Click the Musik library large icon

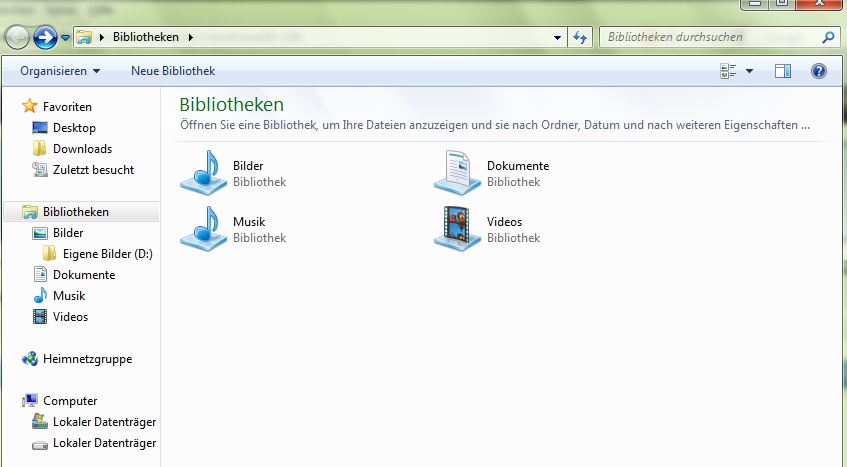(204, 228)
